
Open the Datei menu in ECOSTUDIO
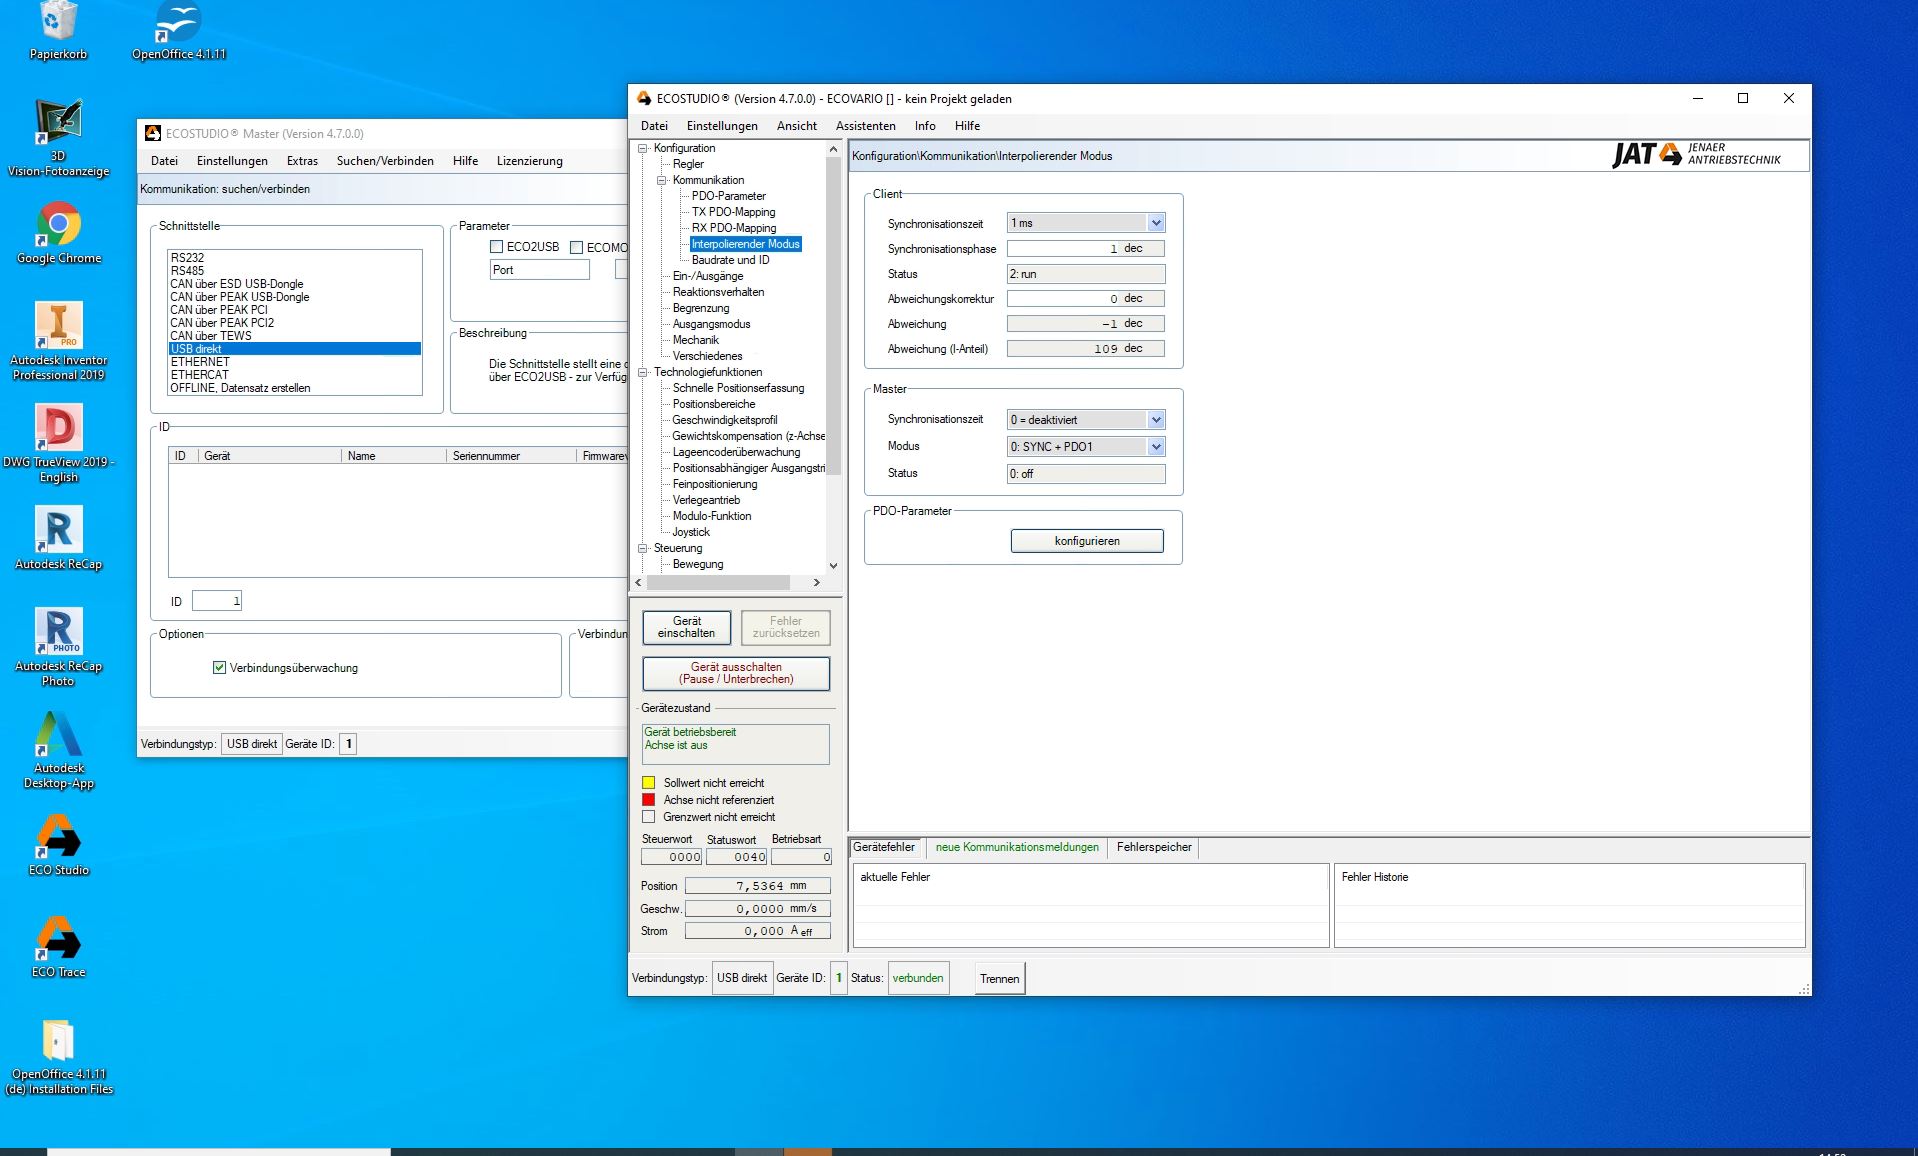point(654,126)
